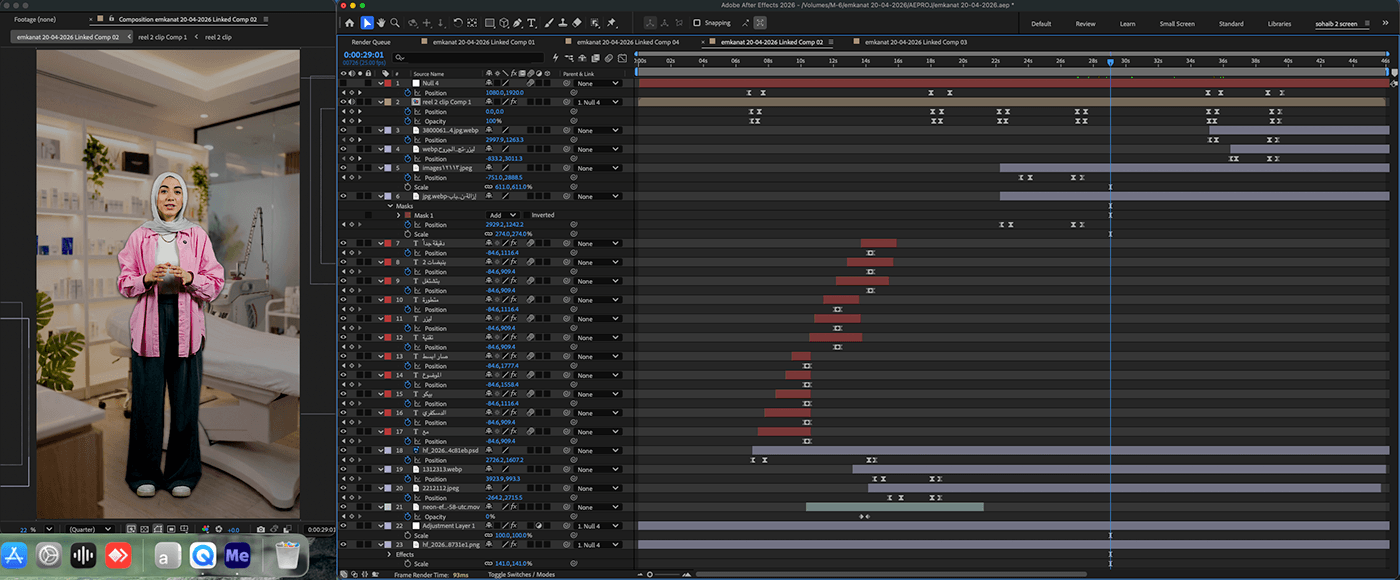This screenshot has height=580, width=1400.
Task: Toggle Position stopwatch for Null 4
Action: click(x=407, y=93)
